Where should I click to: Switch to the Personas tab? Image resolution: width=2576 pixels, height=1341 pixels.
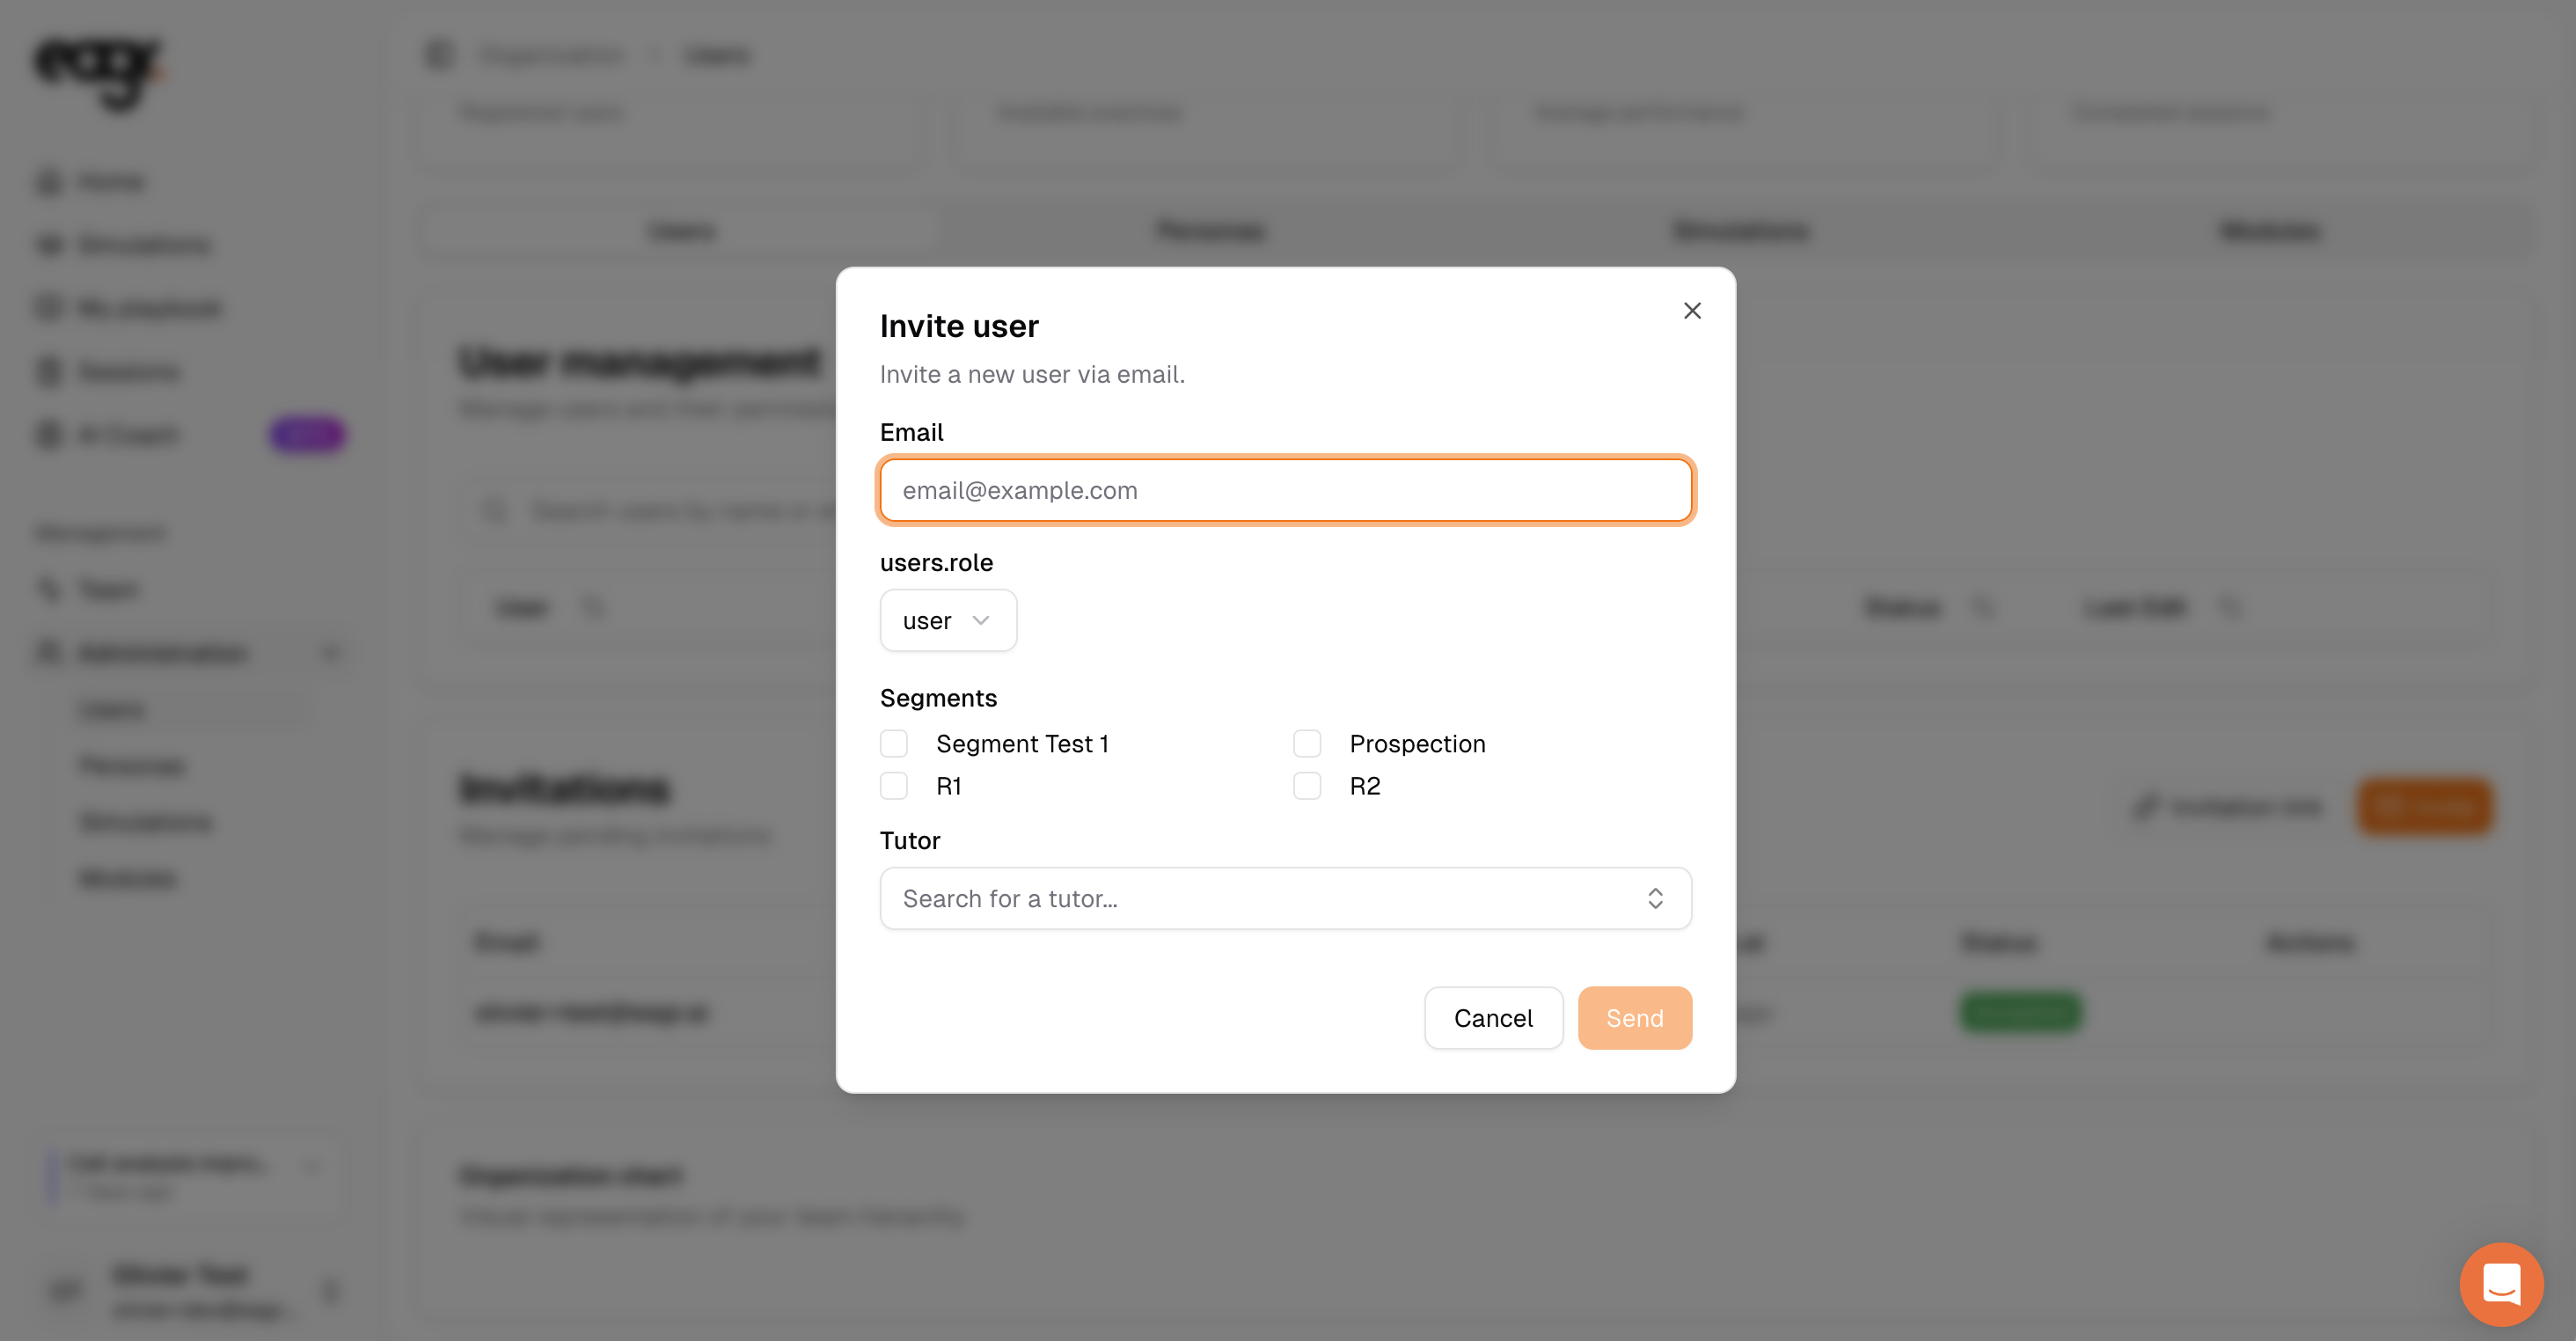(1211, 232)
